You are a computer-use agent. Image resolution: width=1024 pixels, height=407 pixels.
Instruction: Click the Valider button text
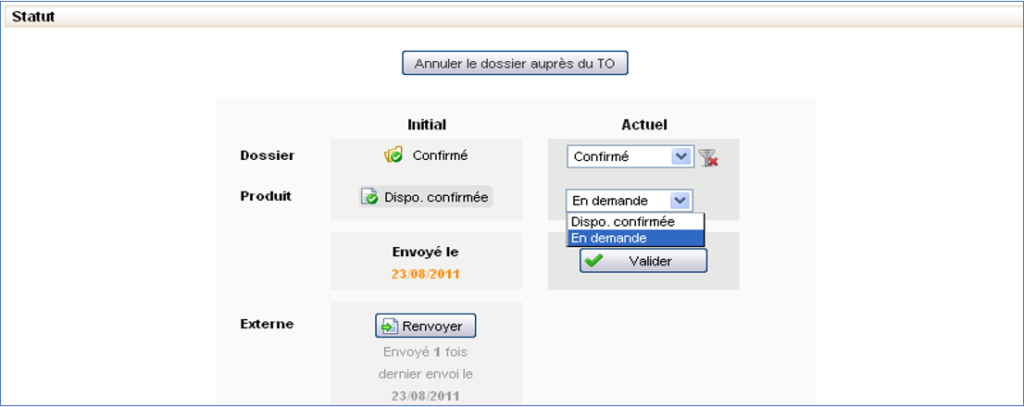[650, 261]
